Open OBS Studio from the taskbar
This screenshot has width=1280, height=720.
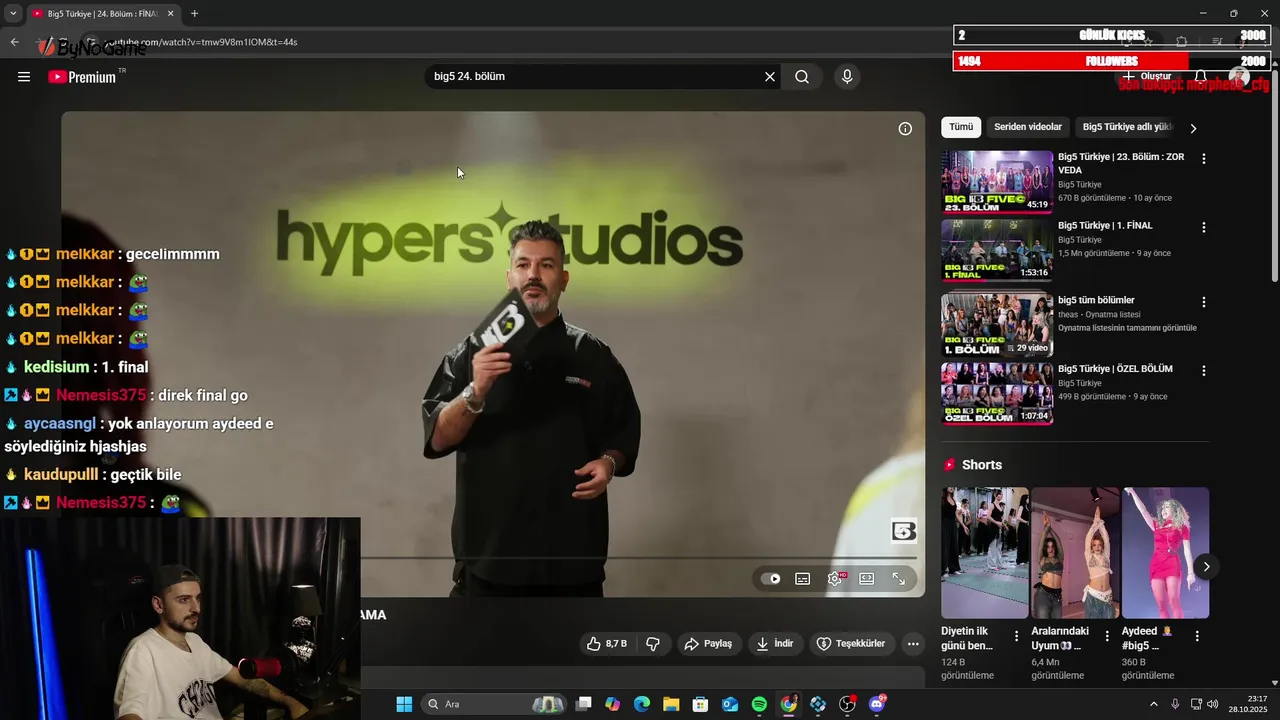click(x=848, y=704)
